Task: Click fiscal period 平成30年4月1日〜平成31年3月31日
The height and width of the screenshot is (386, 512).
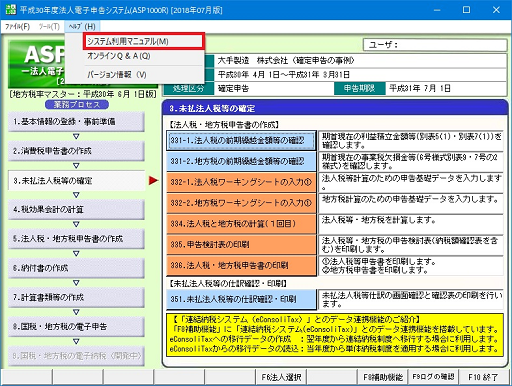Action: coord(284,74)
